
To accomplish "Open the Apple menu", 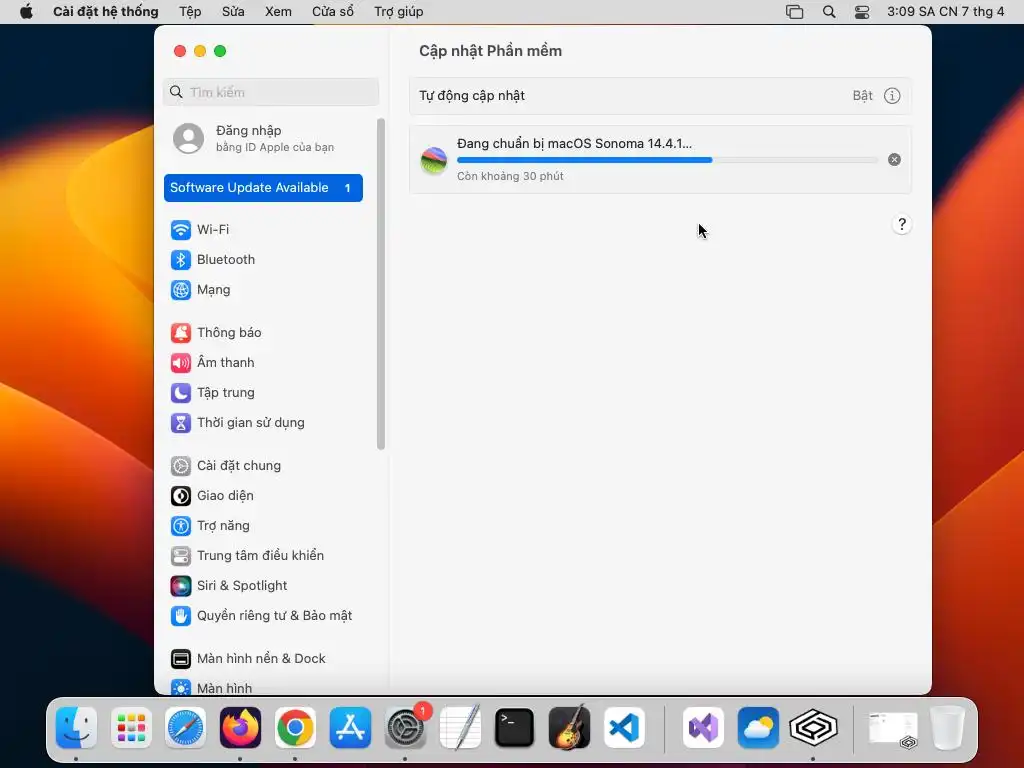I will 26,12.
